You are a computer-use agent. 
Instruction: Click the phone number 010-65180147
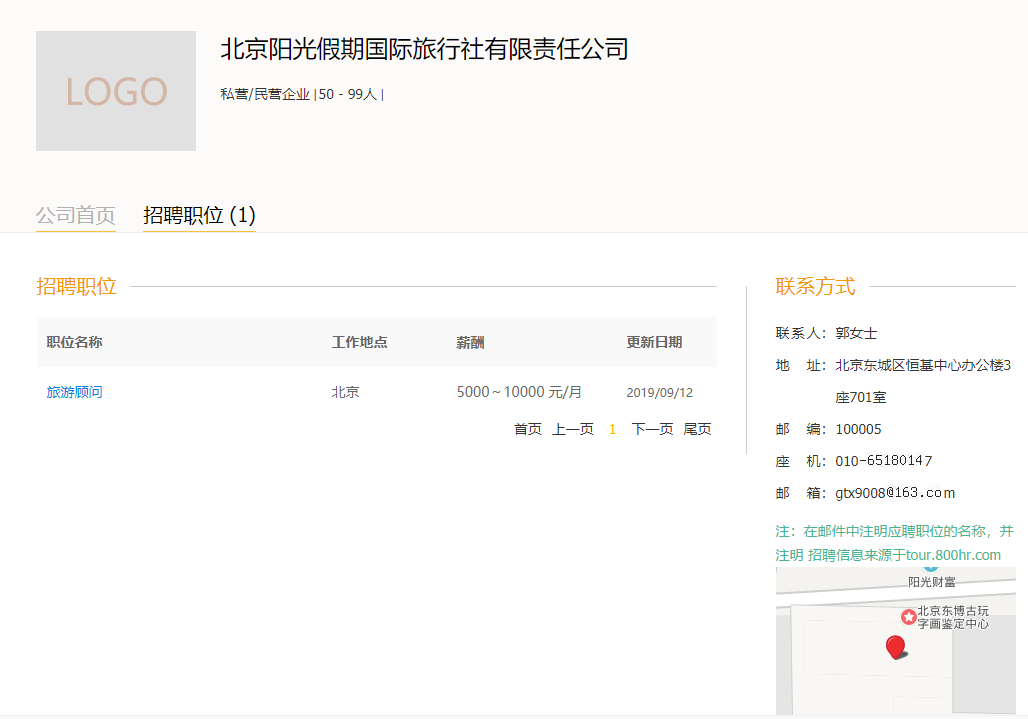884,461
